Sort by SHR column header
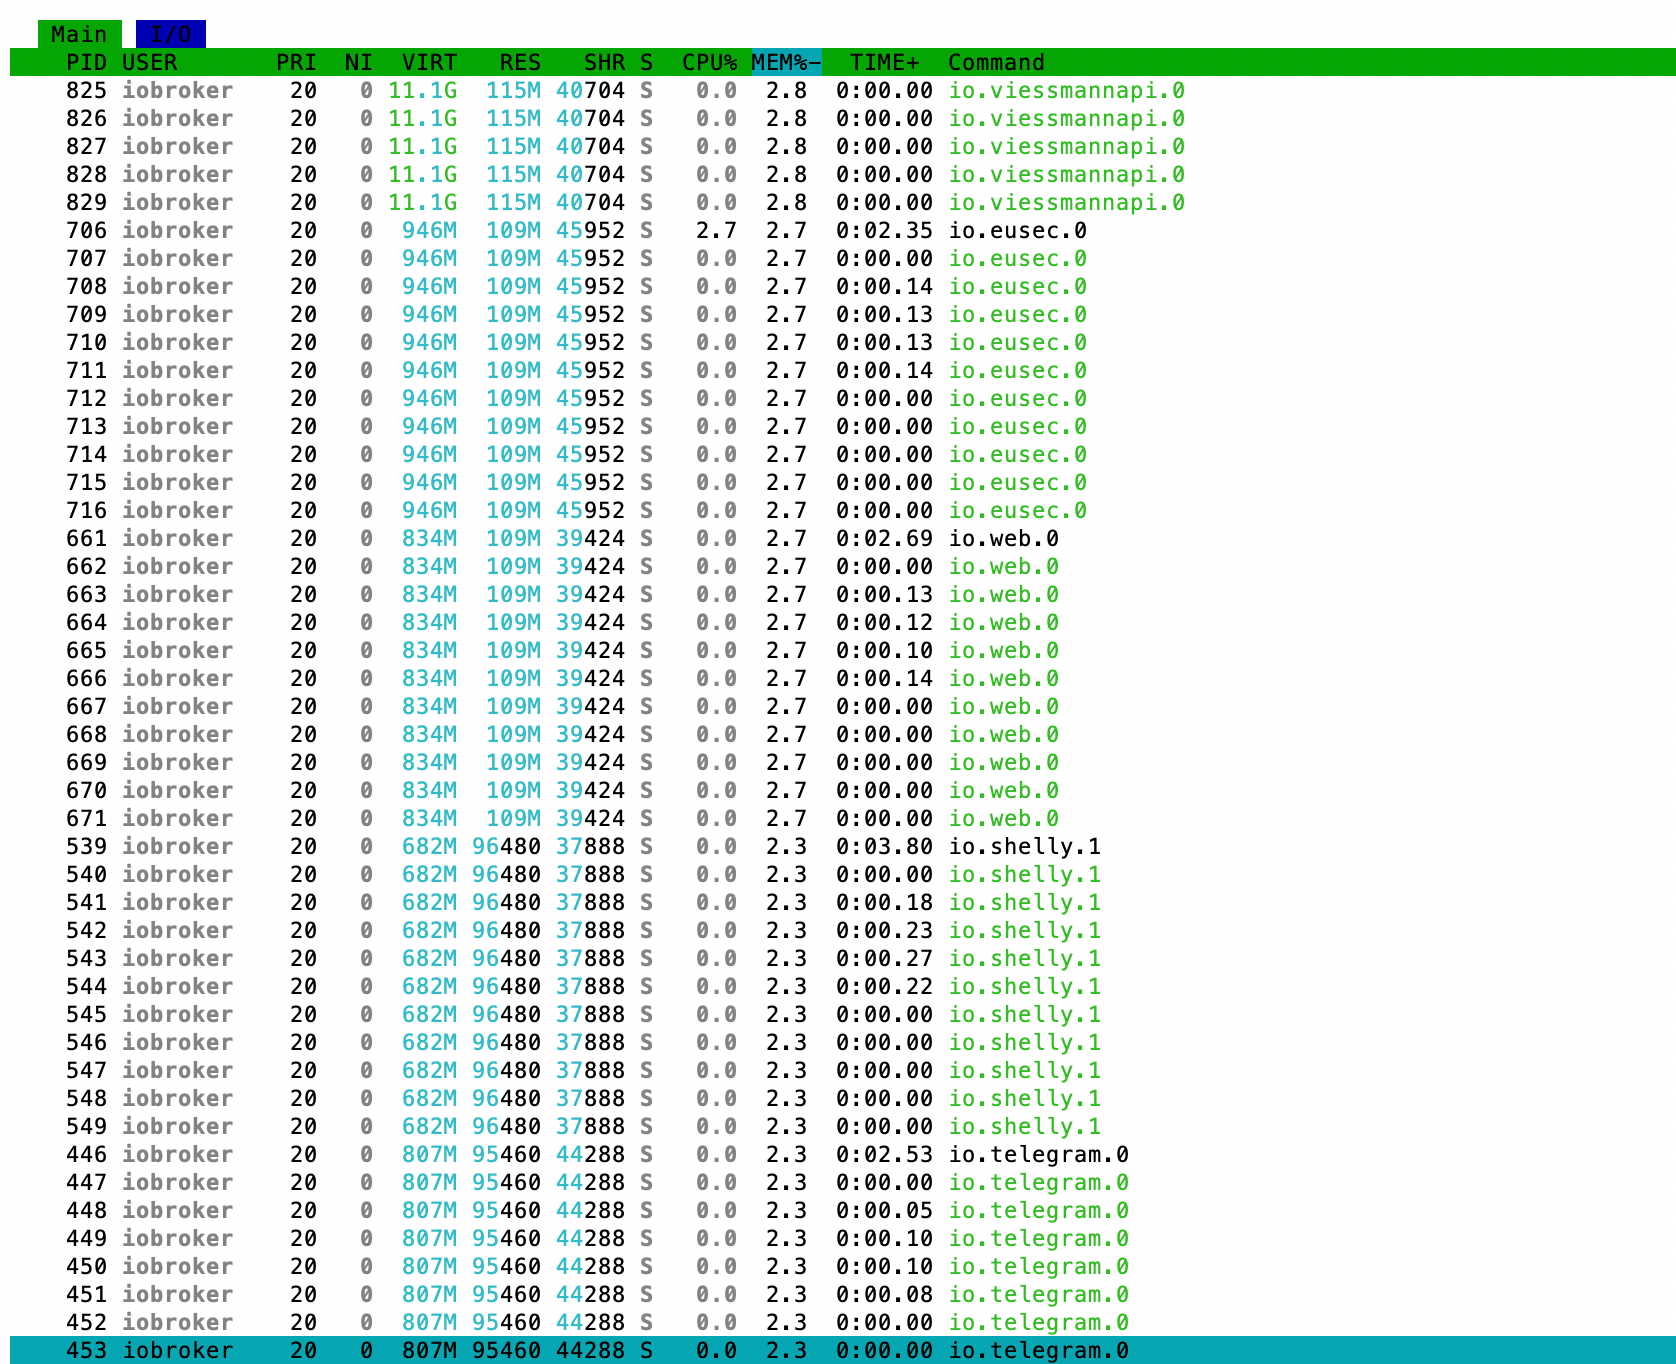 604,62
